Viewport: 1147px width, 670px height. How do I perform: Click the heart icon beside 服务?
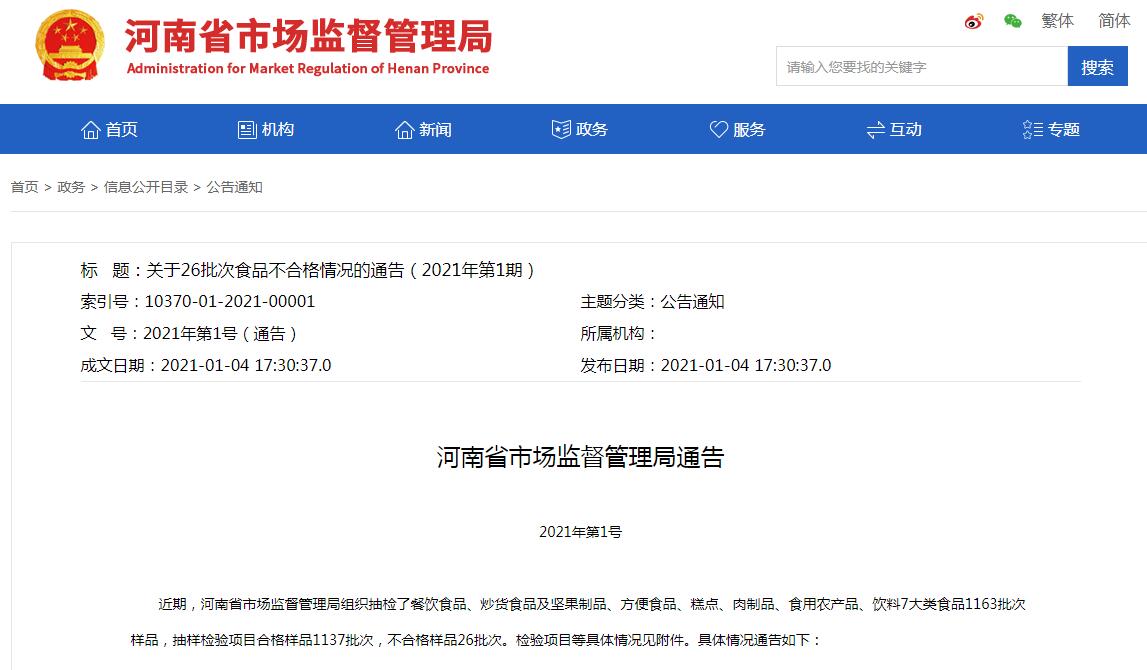pyautogui.click(x=719, y=129)
